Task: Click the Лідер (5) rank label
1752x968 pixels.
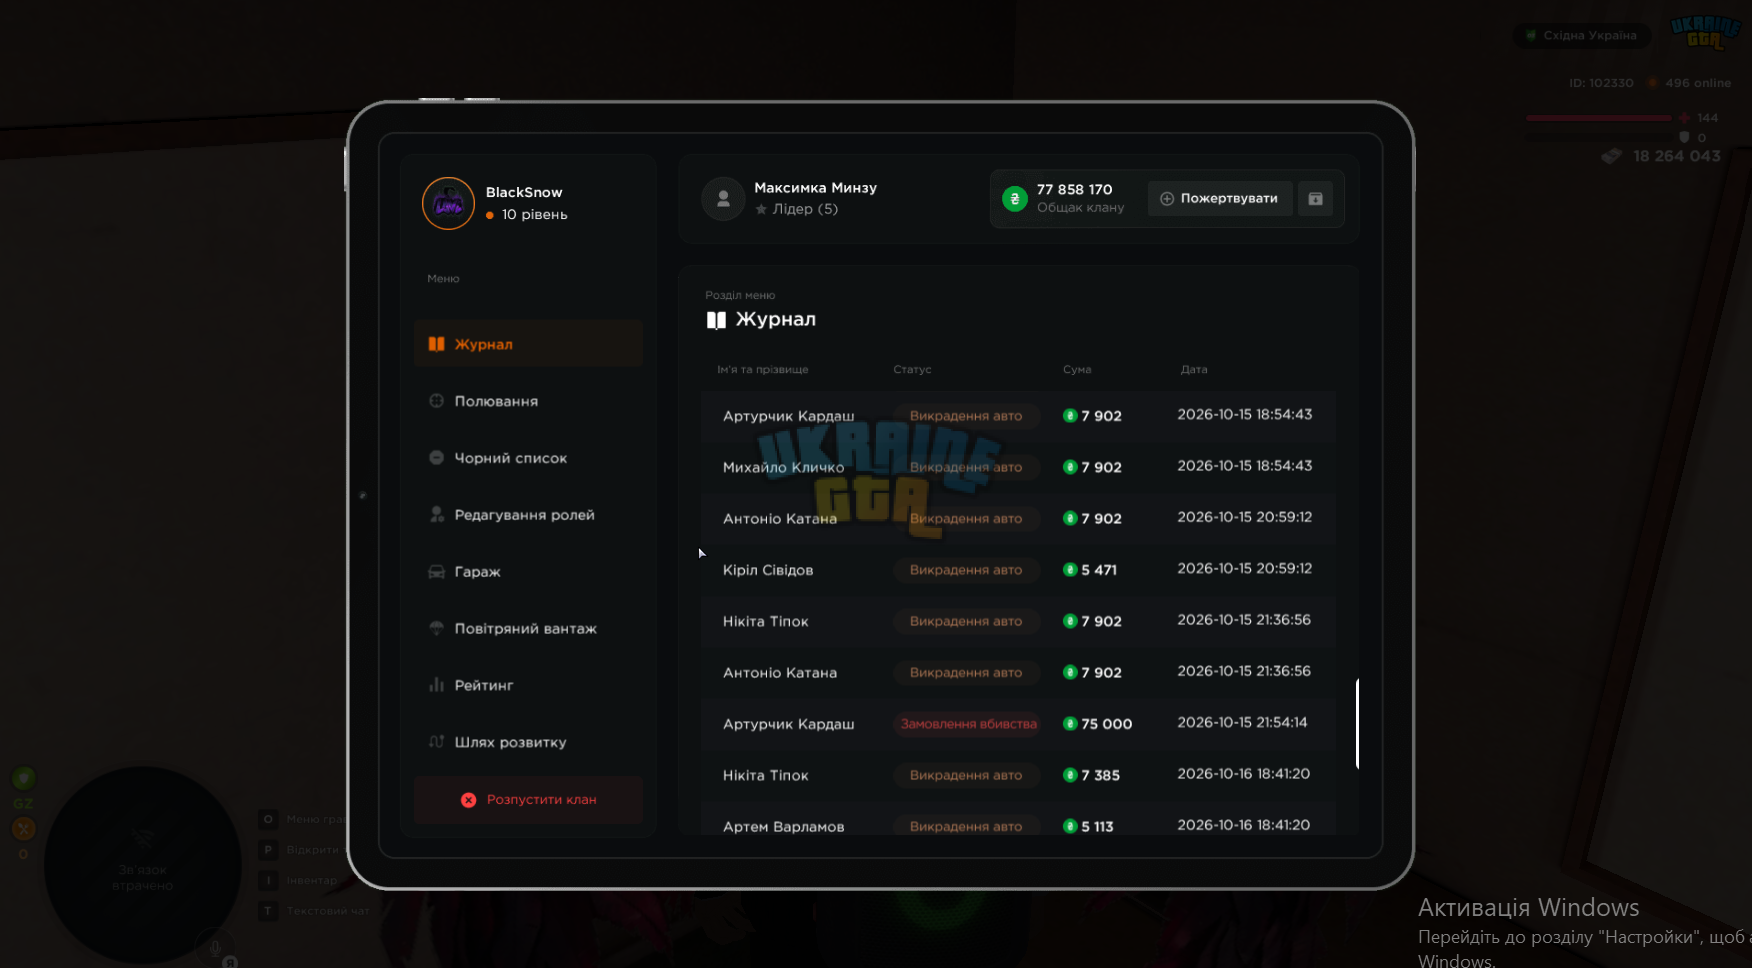Action: 805,209
